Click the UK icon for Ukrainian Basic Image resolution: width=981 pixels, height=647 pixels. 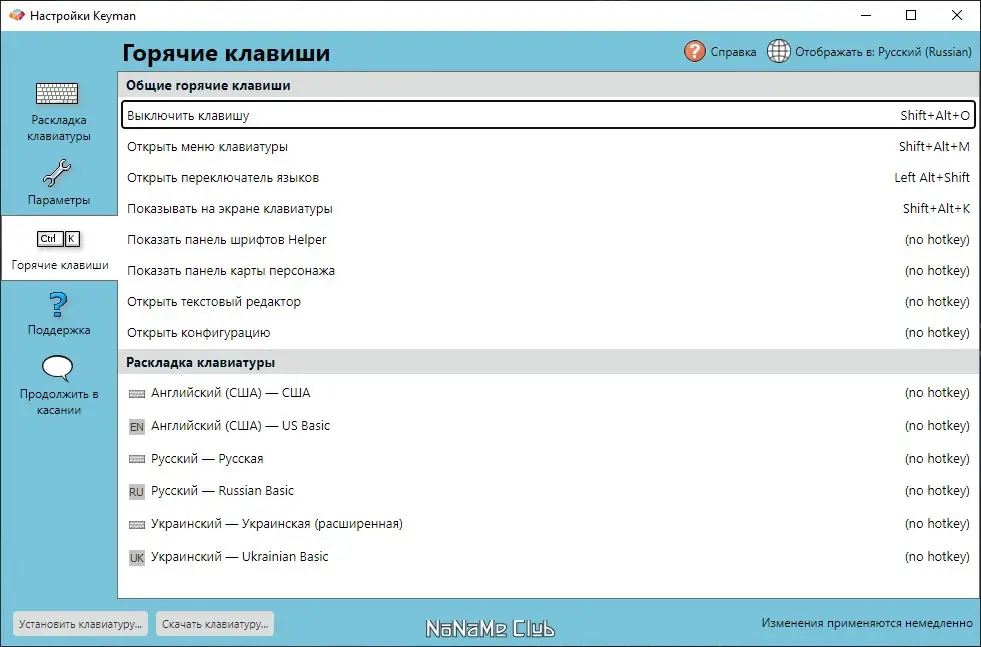click(136, 558)
